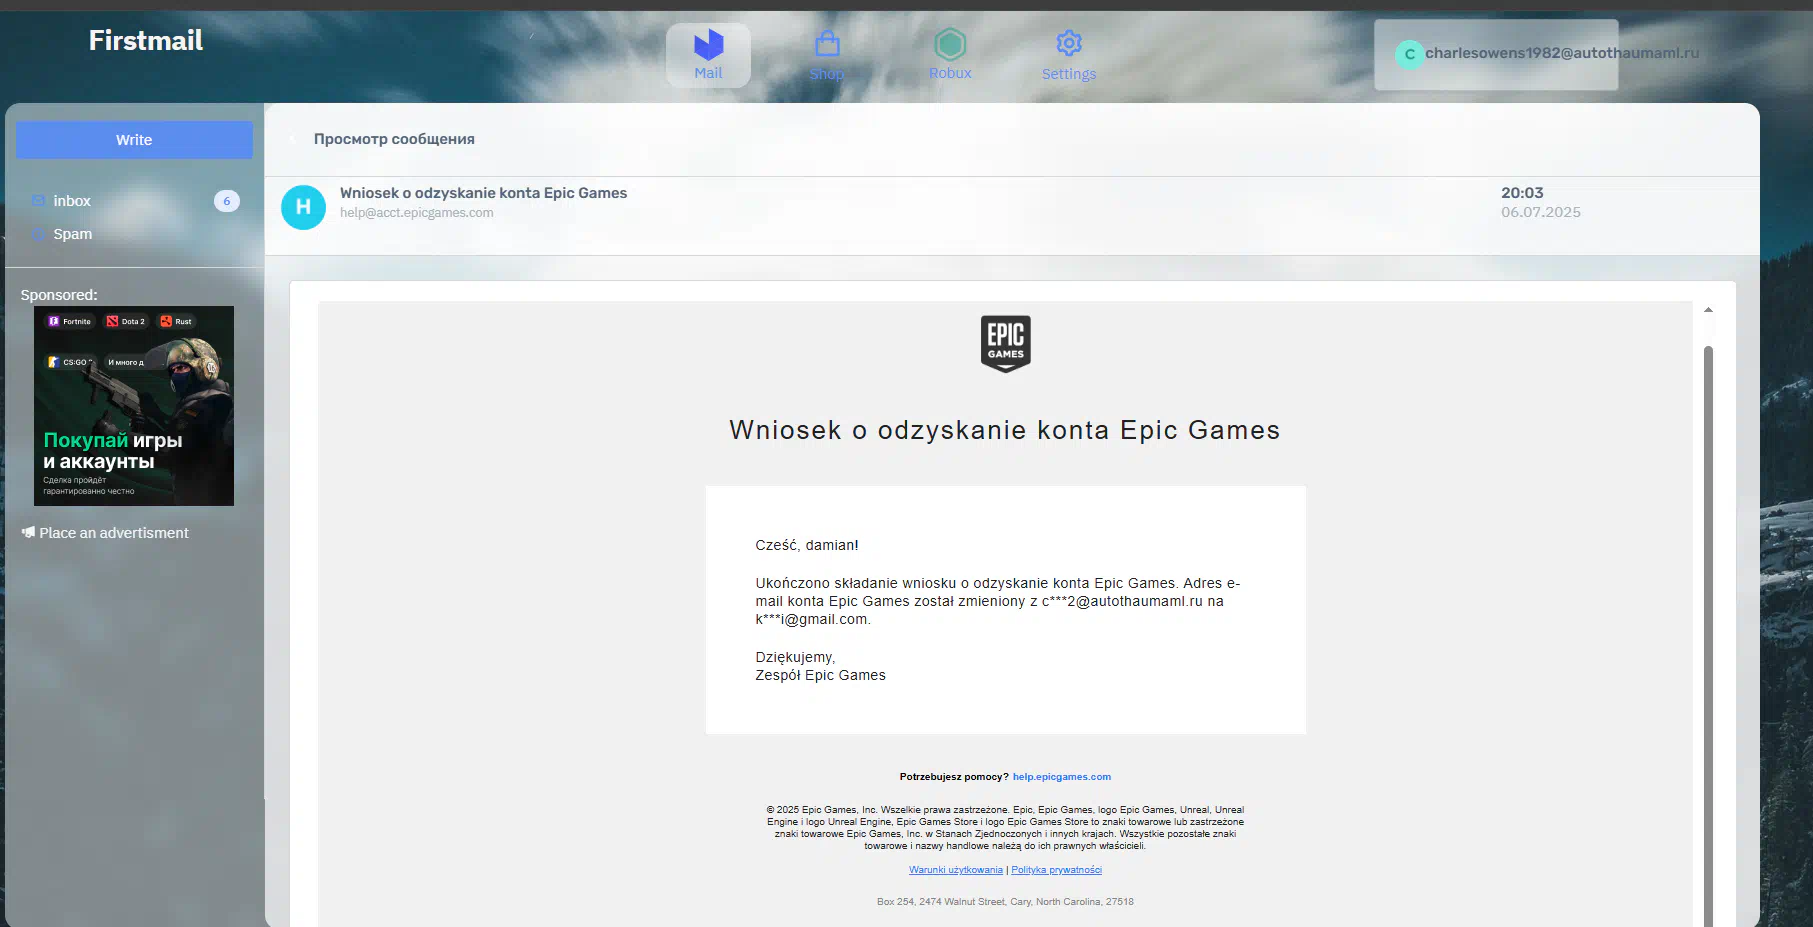This screenshot has width=1813, height=927.
Task: Click the CS:GO tag in the sponsored ad
Action: [x=71, y=362]
